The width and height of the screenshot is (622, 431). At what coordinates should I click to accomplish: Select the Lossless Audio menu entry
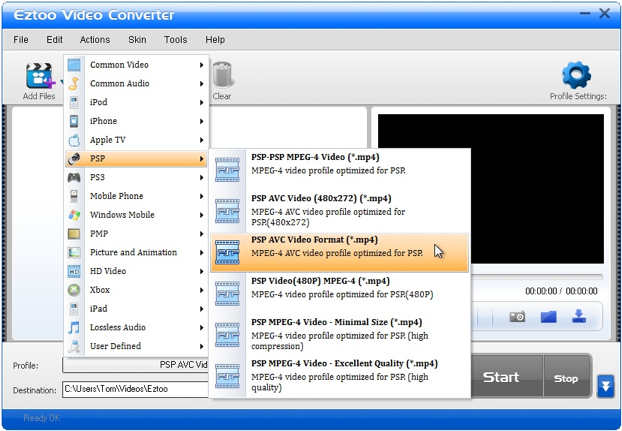[x=136, y=328]
